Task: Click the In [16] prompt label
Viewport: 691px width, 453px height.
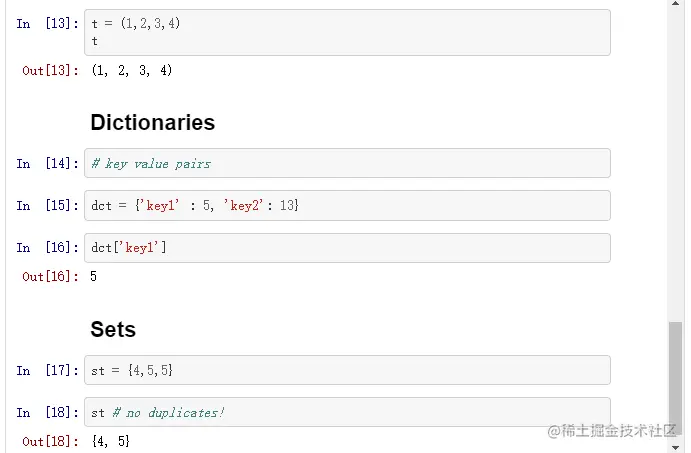Action: point(47,248)
